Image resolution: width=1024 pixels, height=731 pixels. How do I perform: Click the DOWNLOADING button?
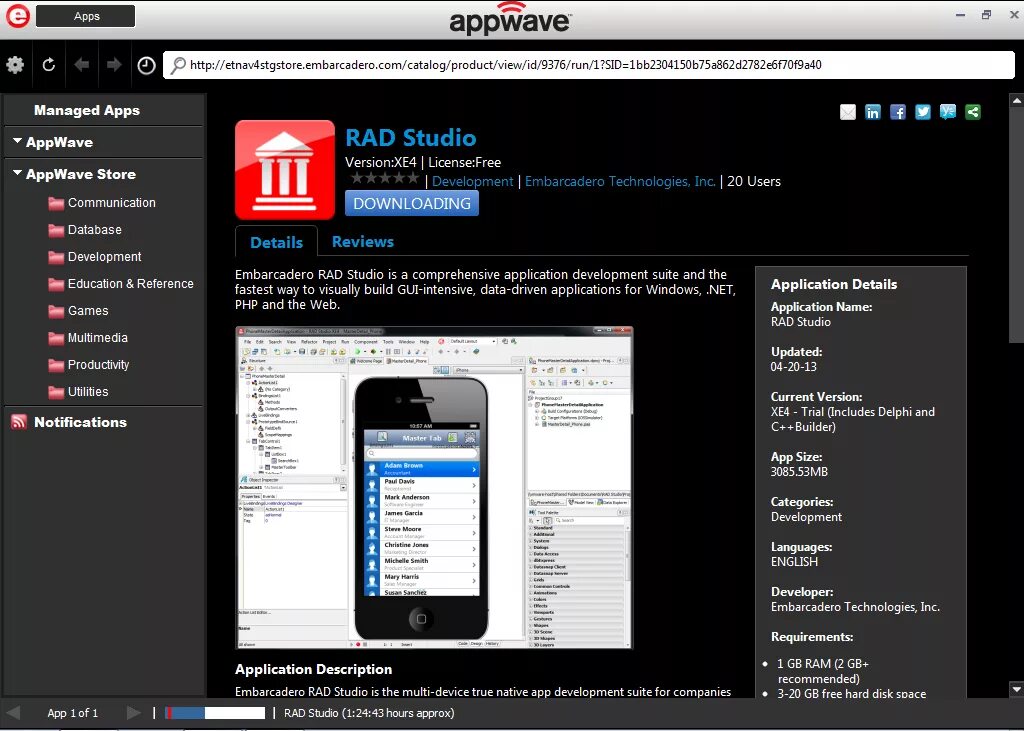click(x=412, y=203)
